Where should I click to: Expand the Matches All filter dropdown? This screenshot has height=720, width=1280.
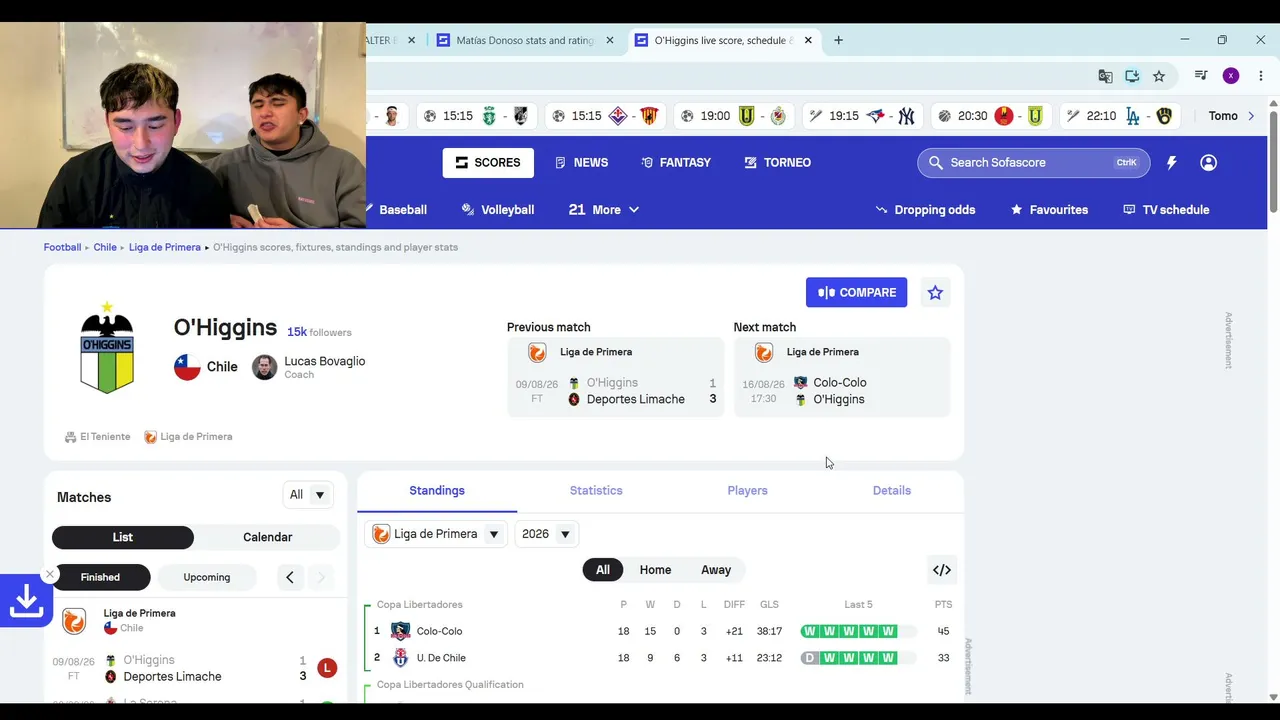[x=308, y=495]
